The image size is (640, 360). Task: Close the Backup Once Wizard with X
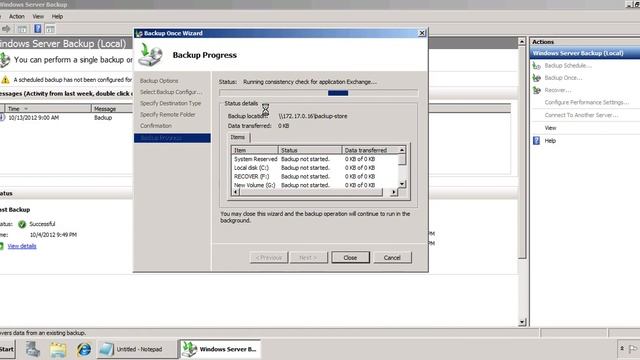(422, 33)
